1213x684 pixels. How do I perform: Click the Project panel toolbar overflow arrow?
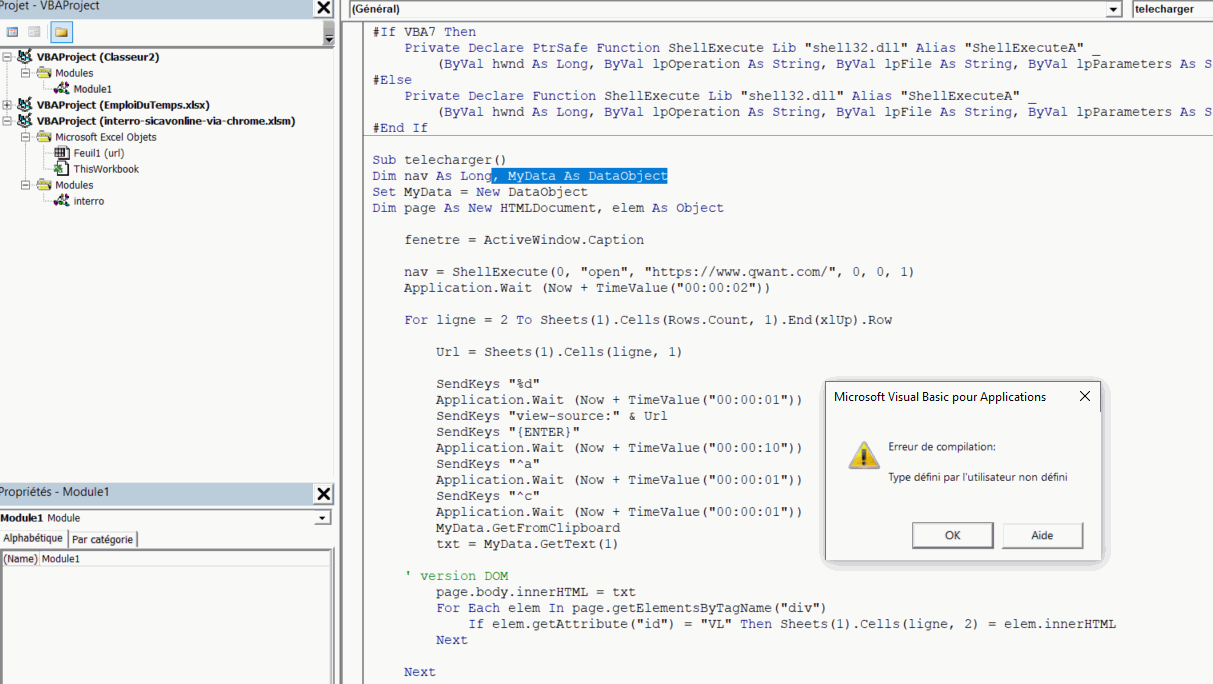point(329,34)
